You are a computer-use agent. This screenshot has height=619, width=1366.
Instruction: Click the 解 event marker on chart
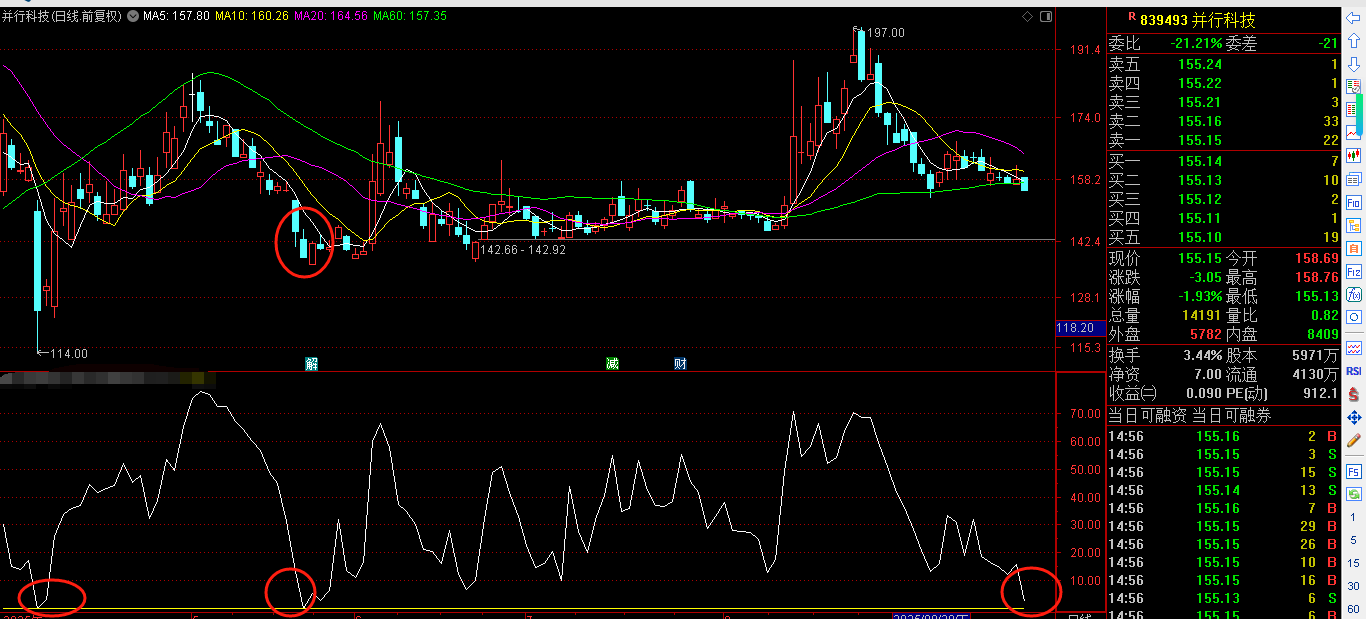[312, 364]
